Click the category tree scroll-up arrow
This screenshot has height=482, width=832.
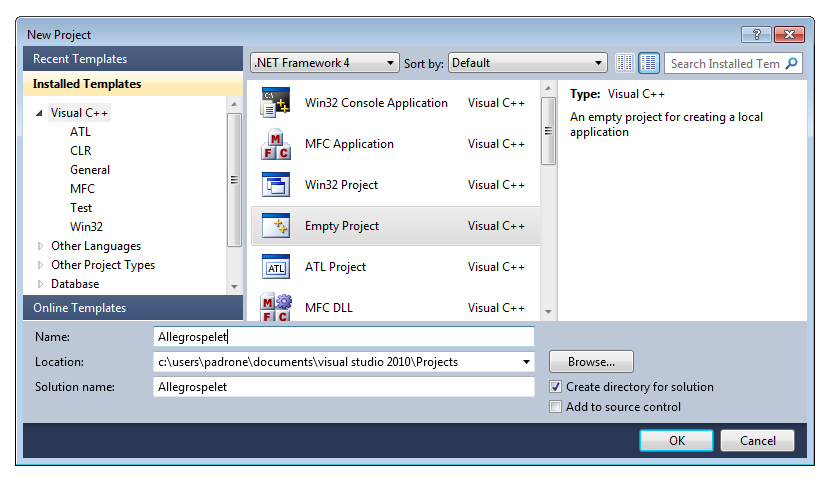(x=234, y=105)
